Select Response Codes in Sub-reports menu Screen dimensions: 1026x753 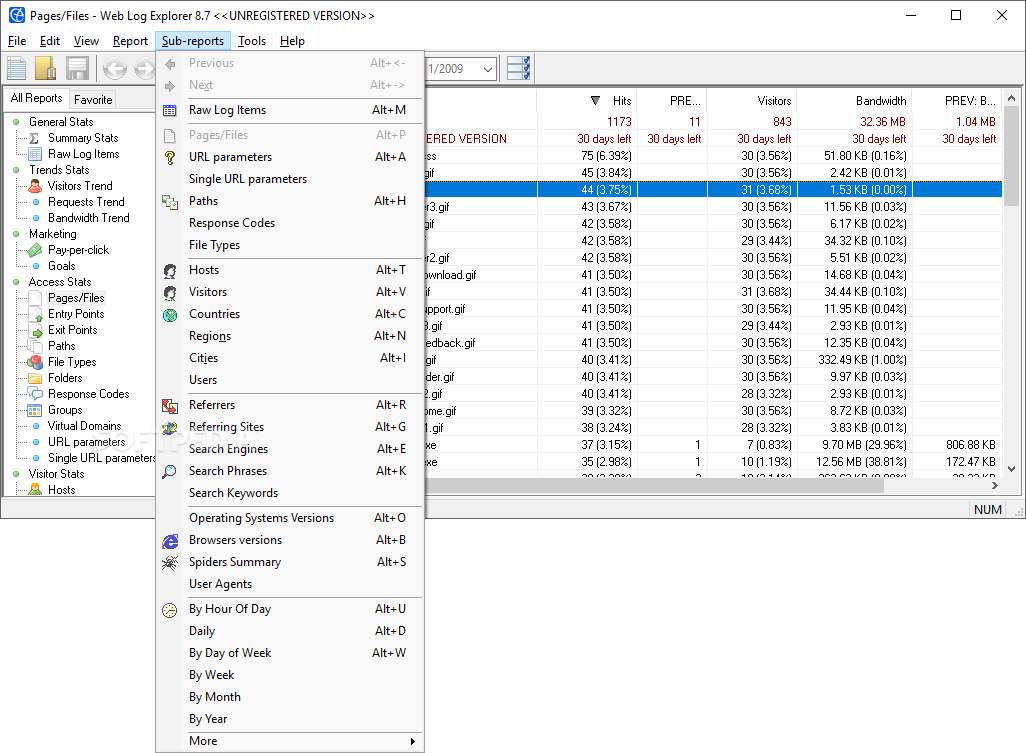tap(290, 223)
